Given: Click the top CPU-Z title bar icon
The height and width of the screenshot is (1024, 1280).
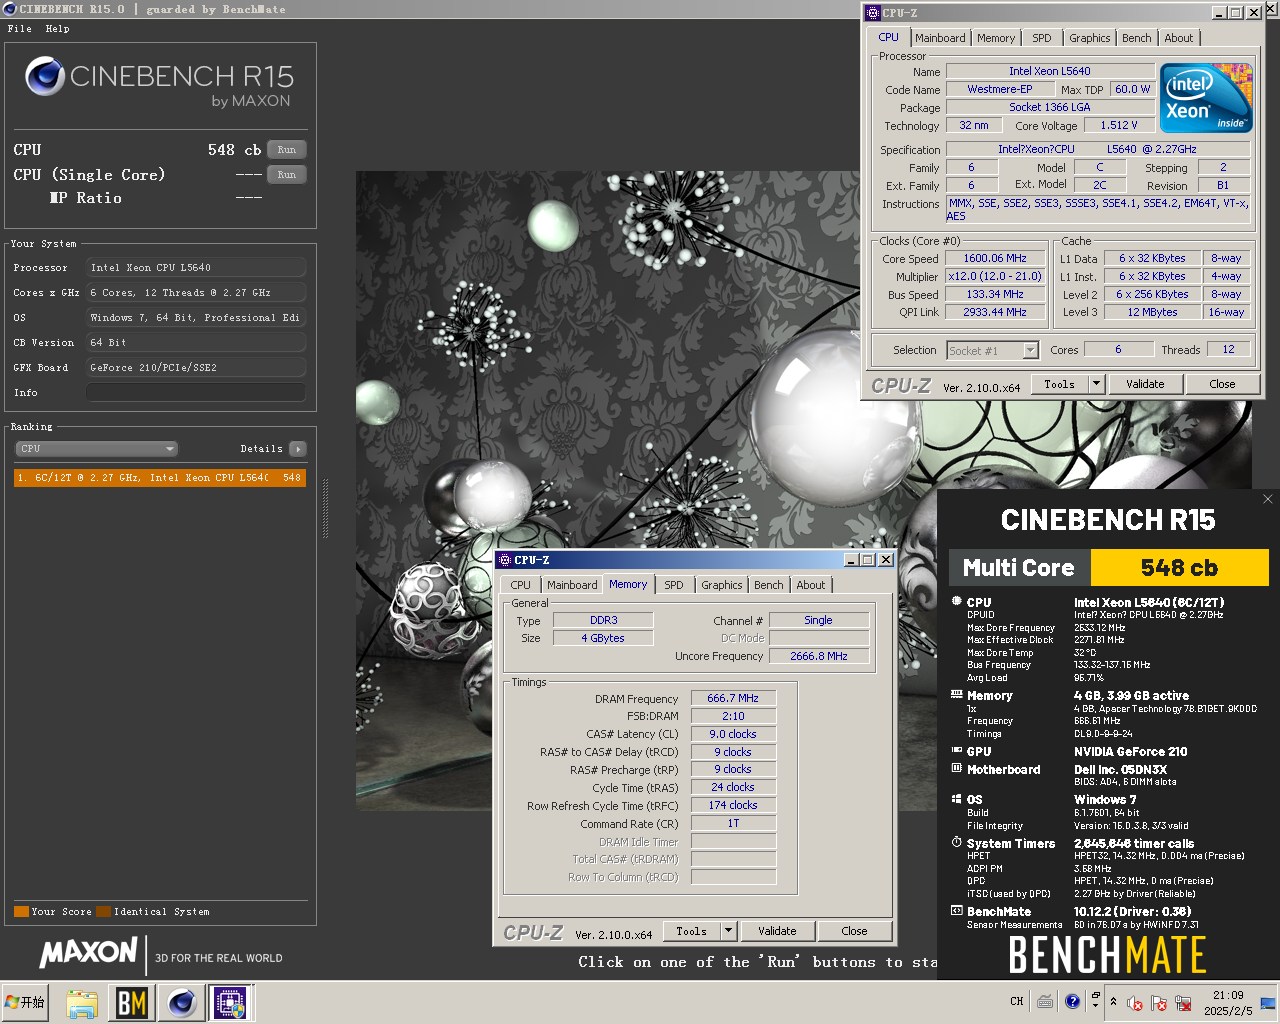Looking at the screenshot, I should point(872,13).
